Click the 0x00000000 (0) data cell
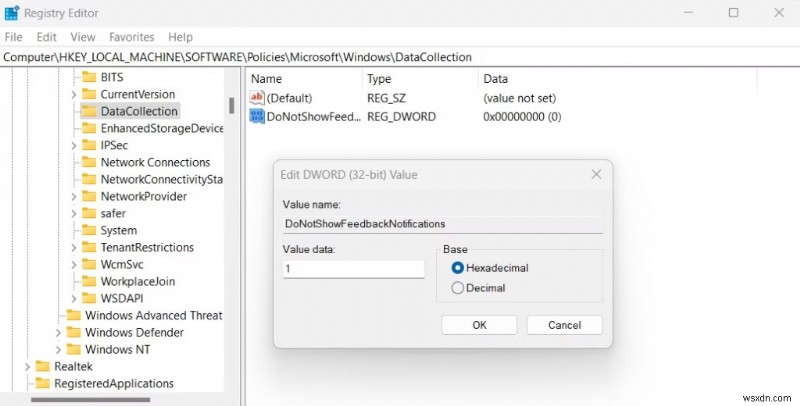This screenshot has width=800, height=406. point(522,117)
